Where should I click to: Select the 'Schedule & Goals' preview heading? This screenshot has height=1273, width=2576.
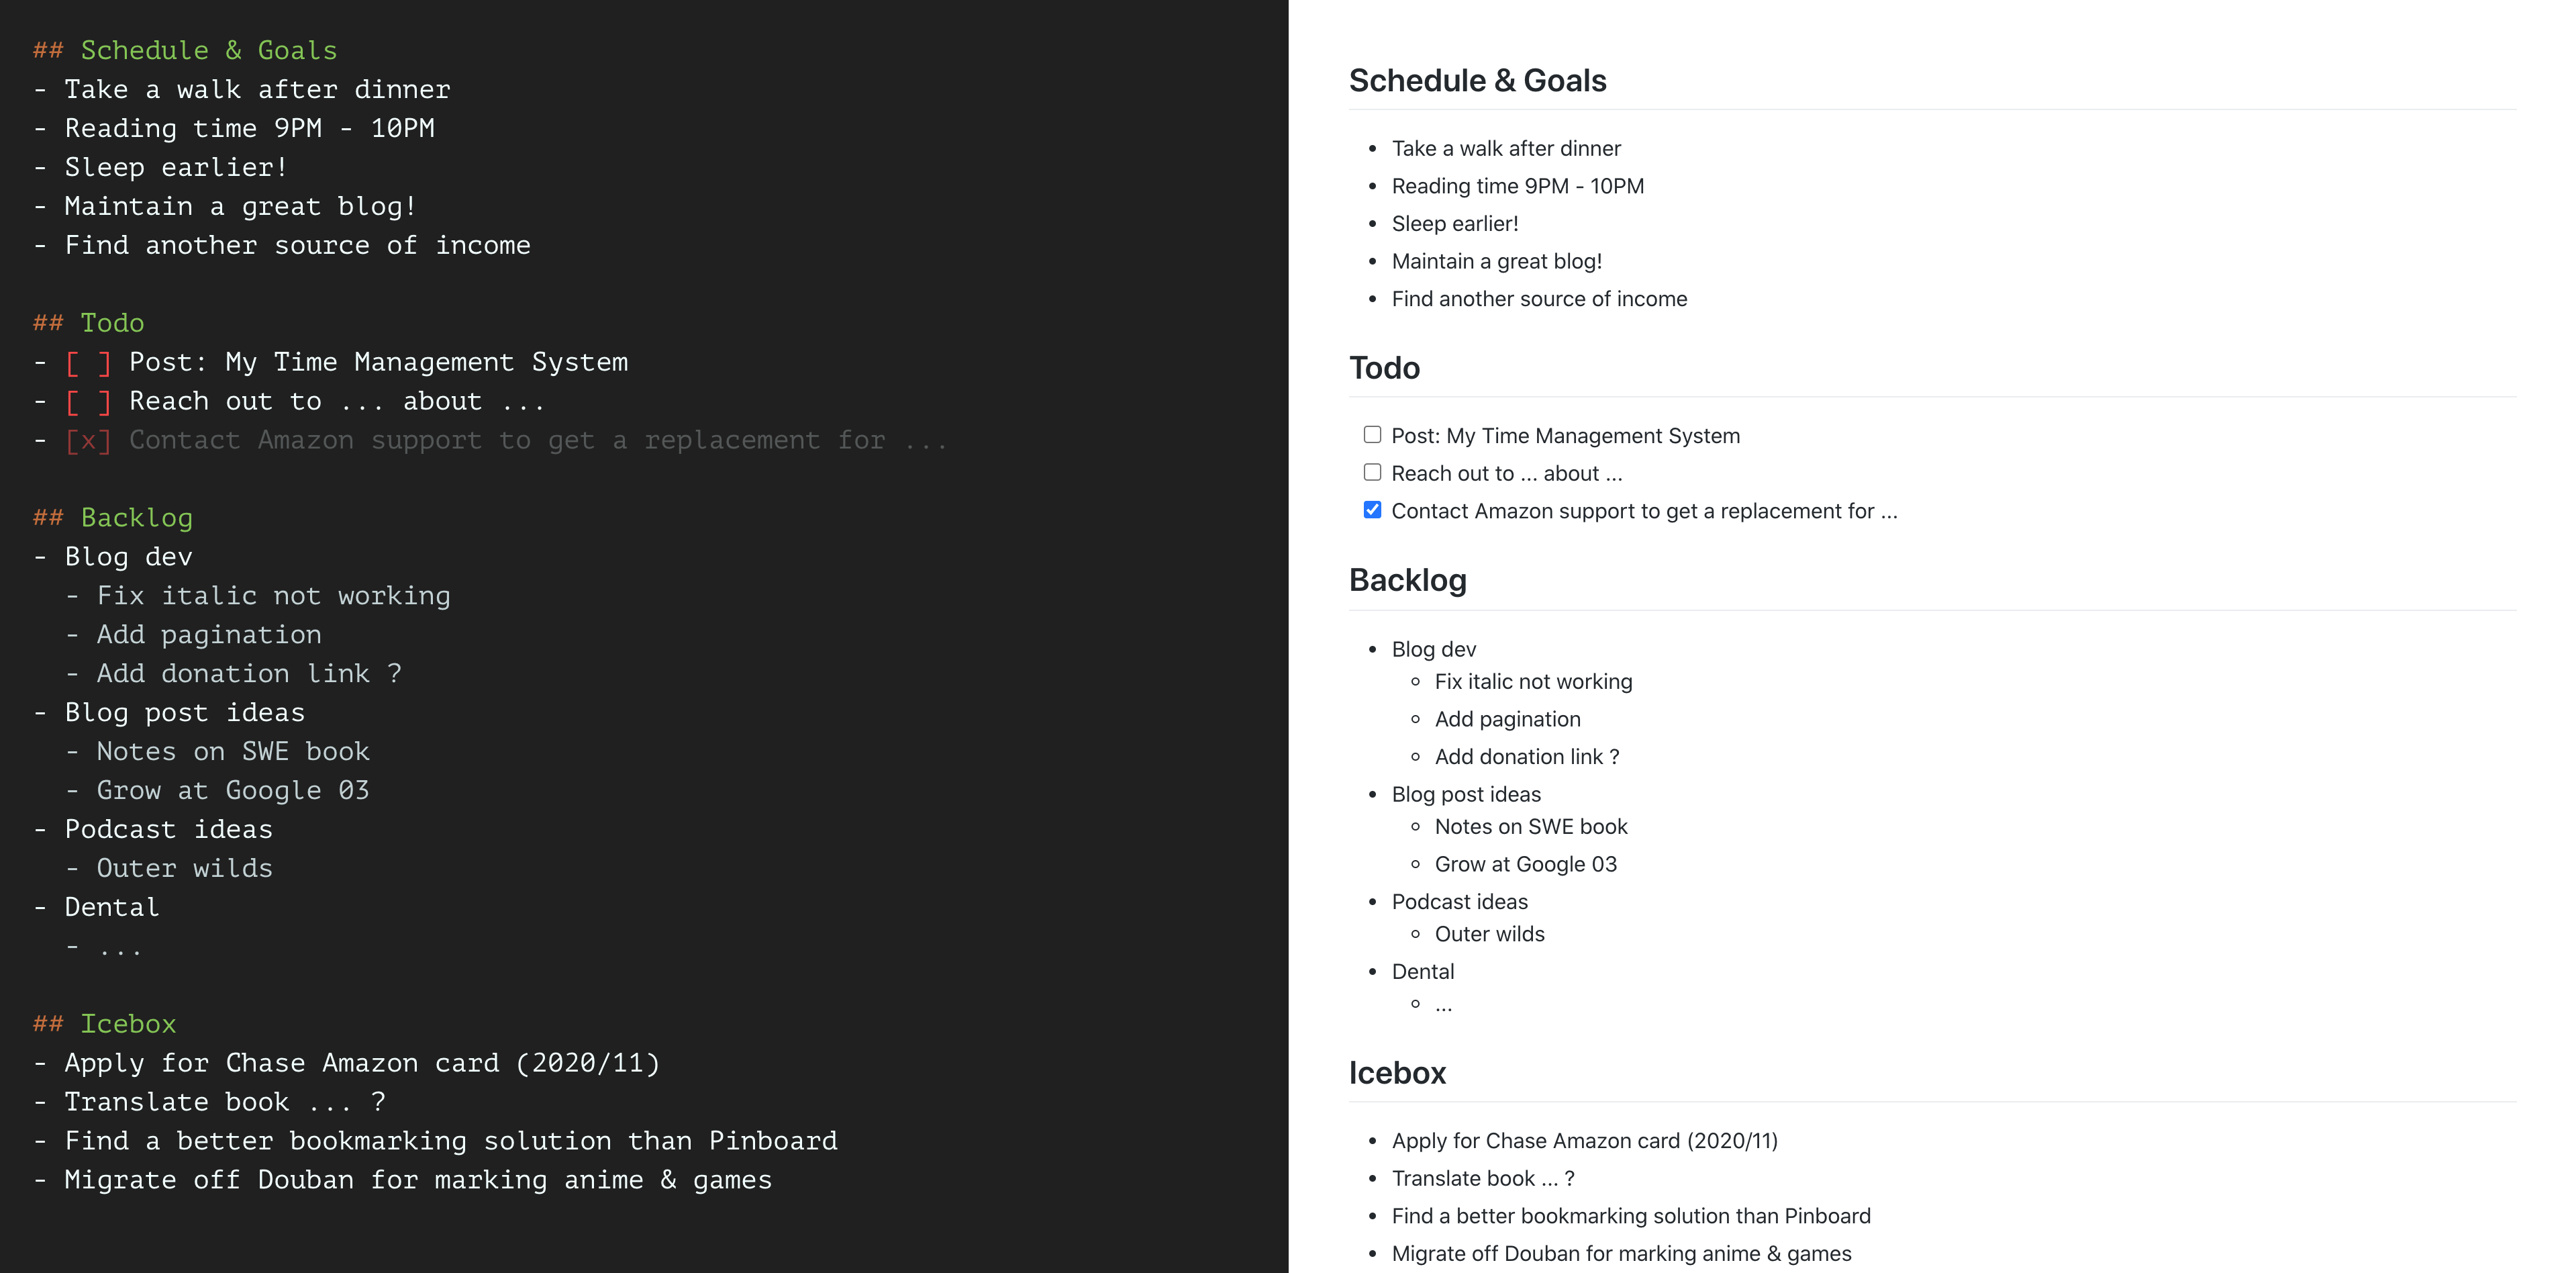click(1477, 81)
